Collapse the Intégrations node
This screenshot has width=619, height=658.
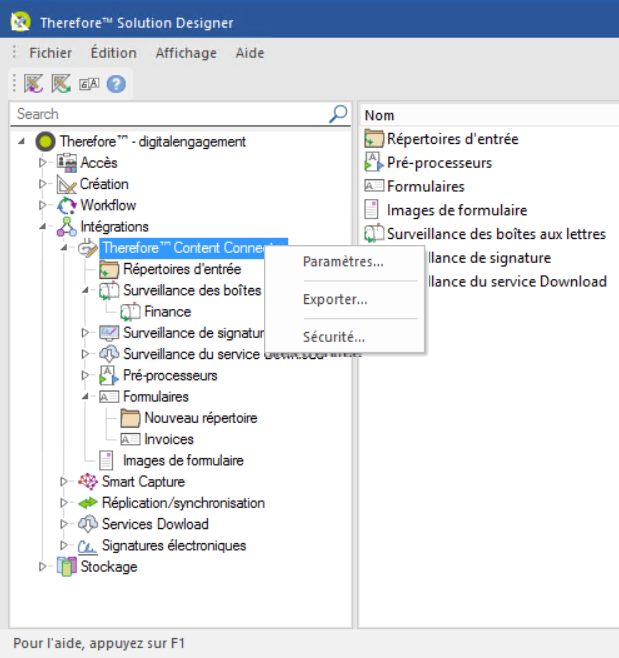pyautogui.click(x=43, y=227)
